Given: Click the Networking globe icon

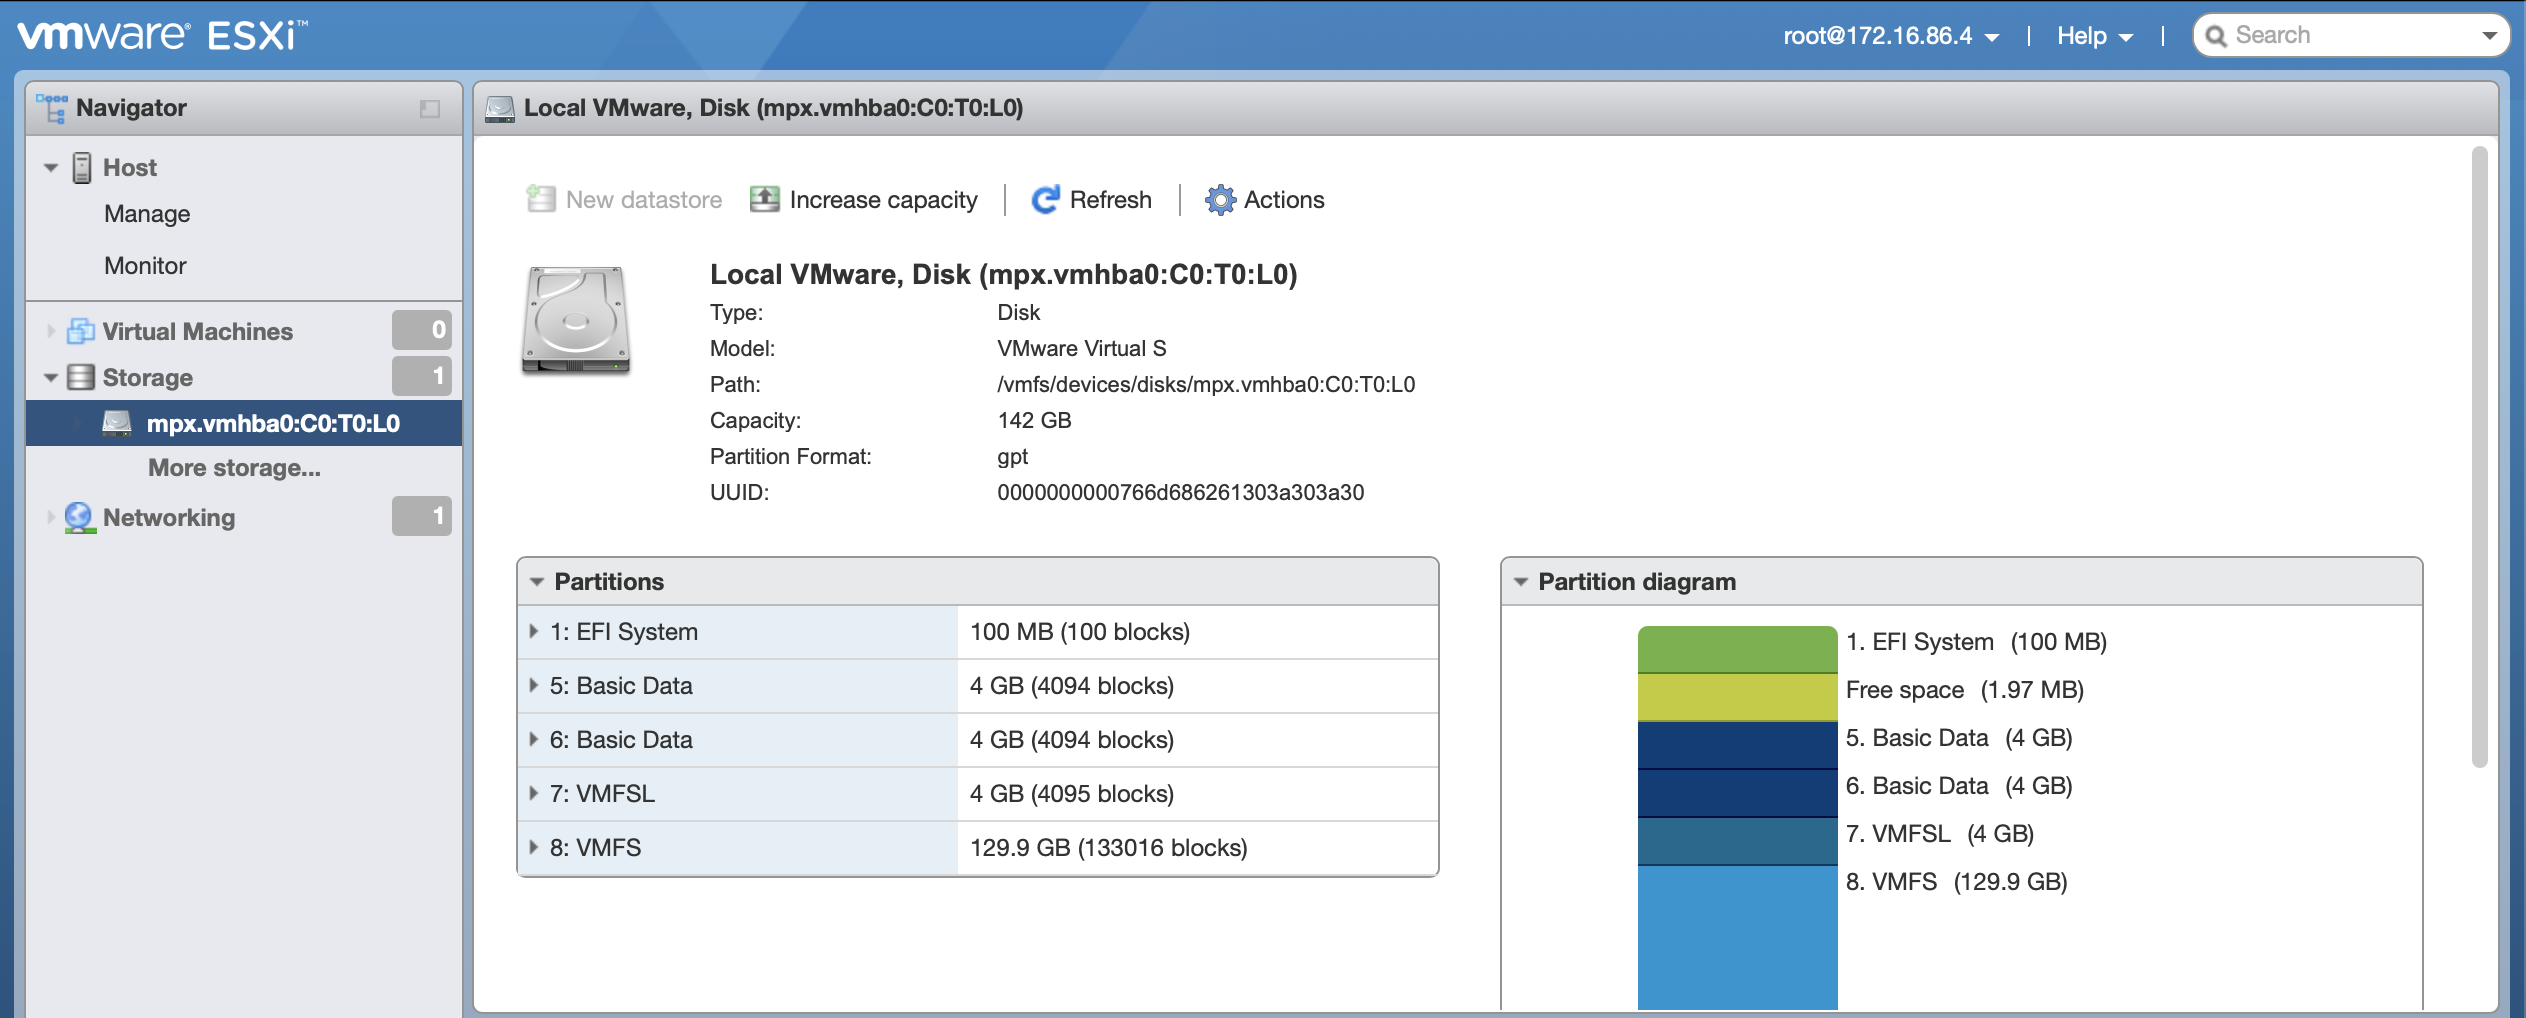Looking at the screenshot, I should (80, 517).
